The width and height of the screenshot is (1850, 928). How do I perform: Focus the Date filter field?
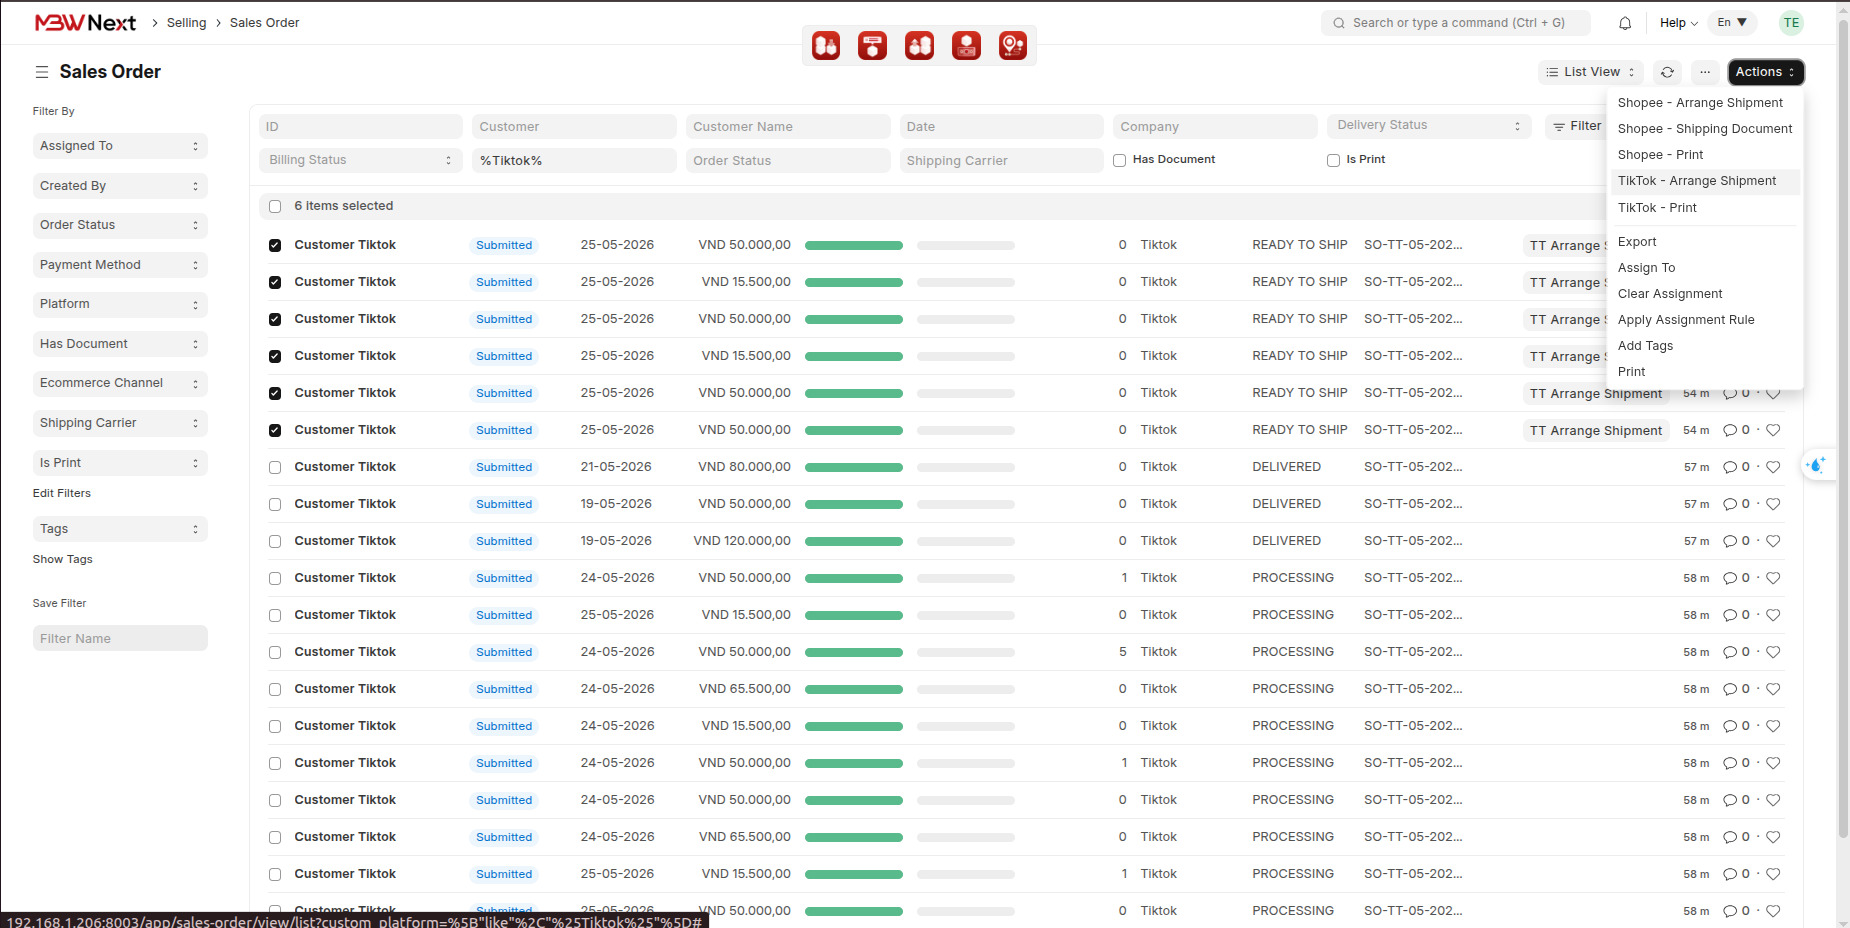[x=1001, y=127]
